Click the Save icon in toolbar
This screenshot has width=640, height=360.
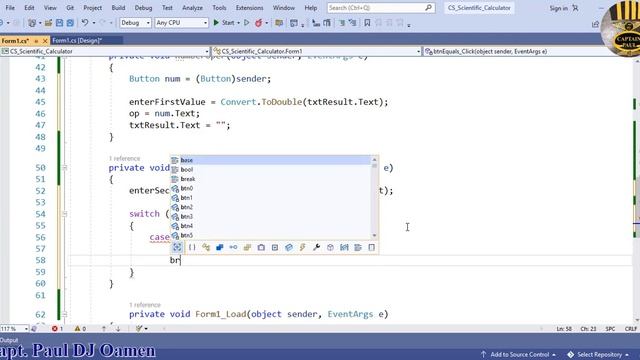tap(59, 23)
